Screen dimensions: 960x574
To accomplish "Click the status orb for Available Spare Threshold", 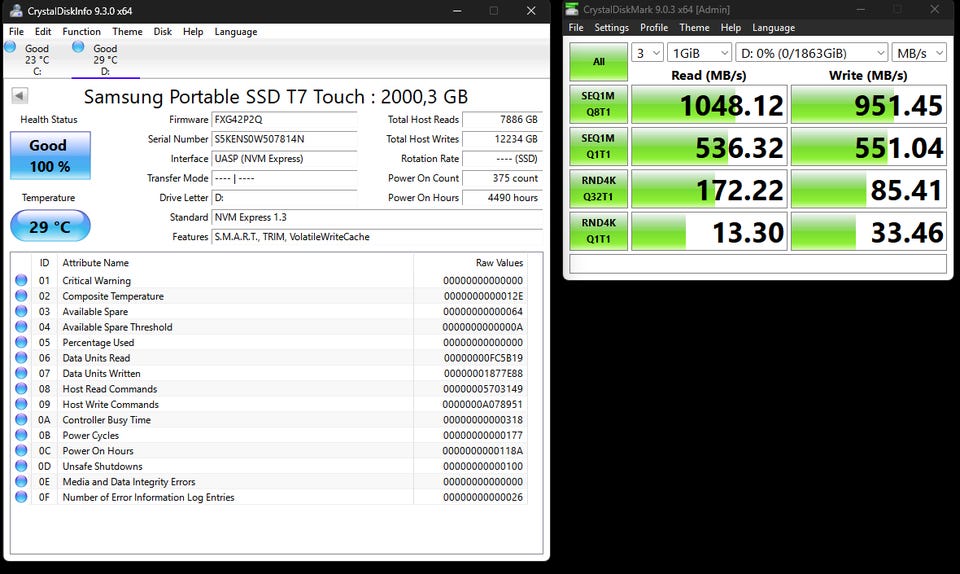I will click(21, 327).
